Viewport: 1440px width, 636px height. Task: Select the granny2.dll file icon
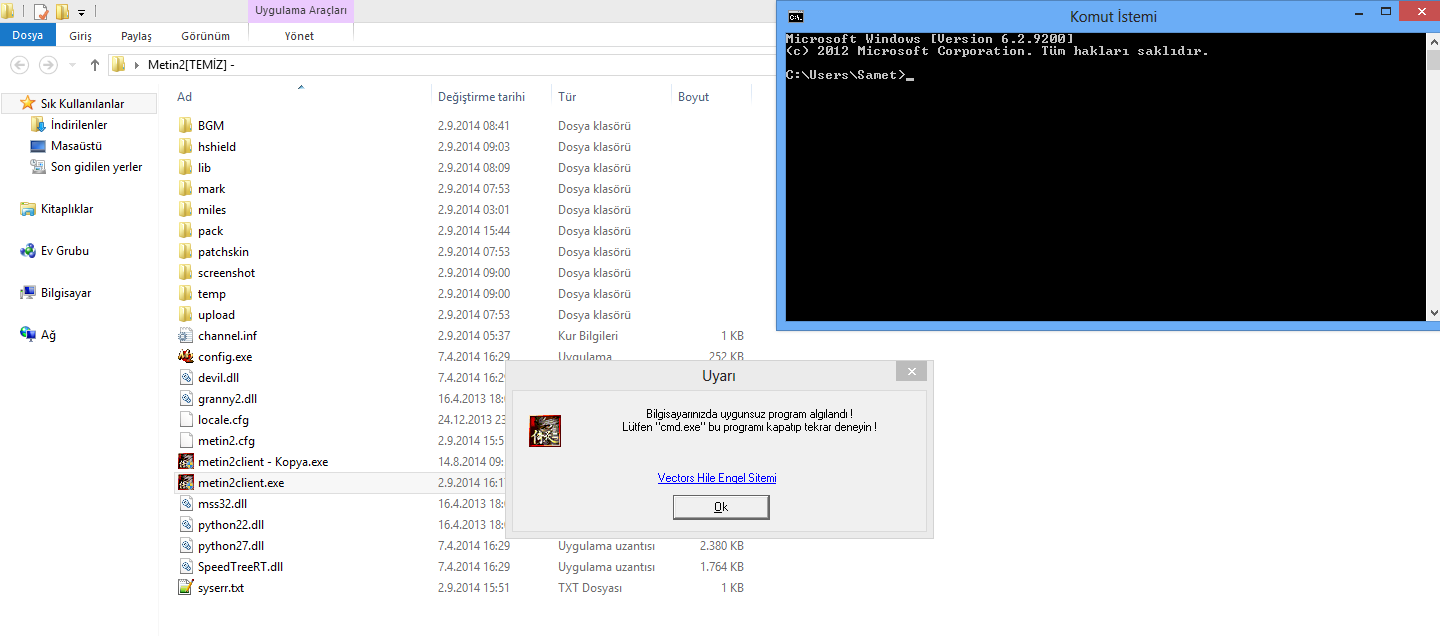(185, 398)
